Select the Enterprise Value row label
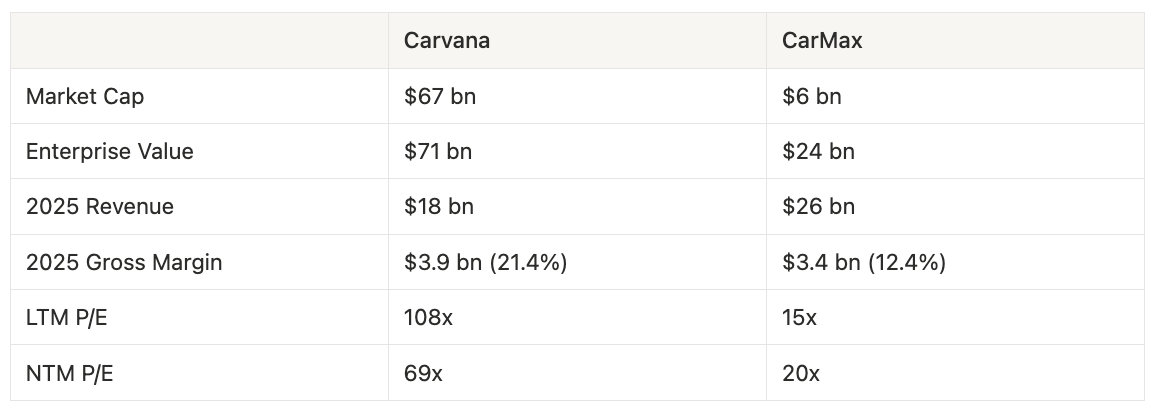The height and width of the screenshot is (416, 1156). tap(110, 151)
